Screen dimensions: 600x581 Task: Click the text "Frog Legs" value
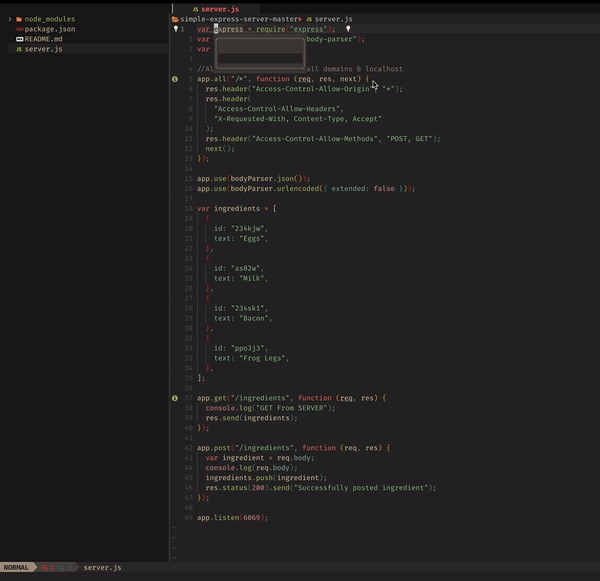pyautogui.click(x=262, y=358)
